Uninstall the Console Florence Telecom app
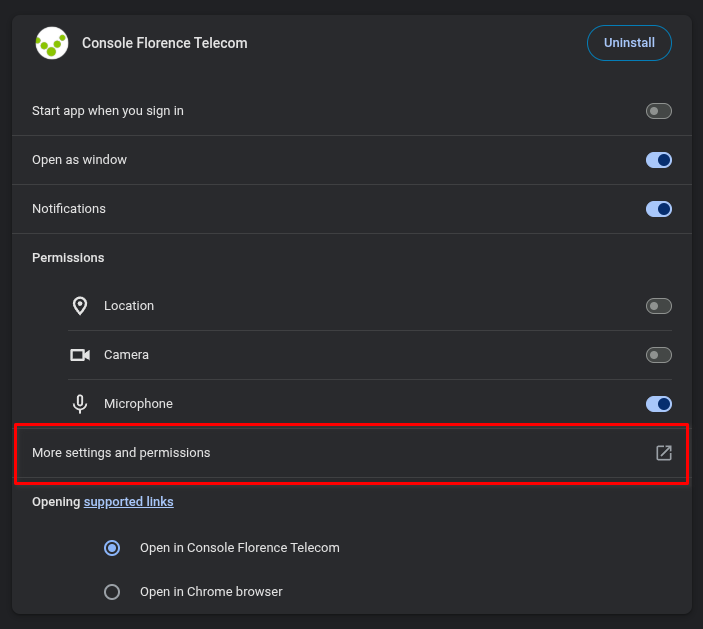703x629 pixels. point(629,43)
